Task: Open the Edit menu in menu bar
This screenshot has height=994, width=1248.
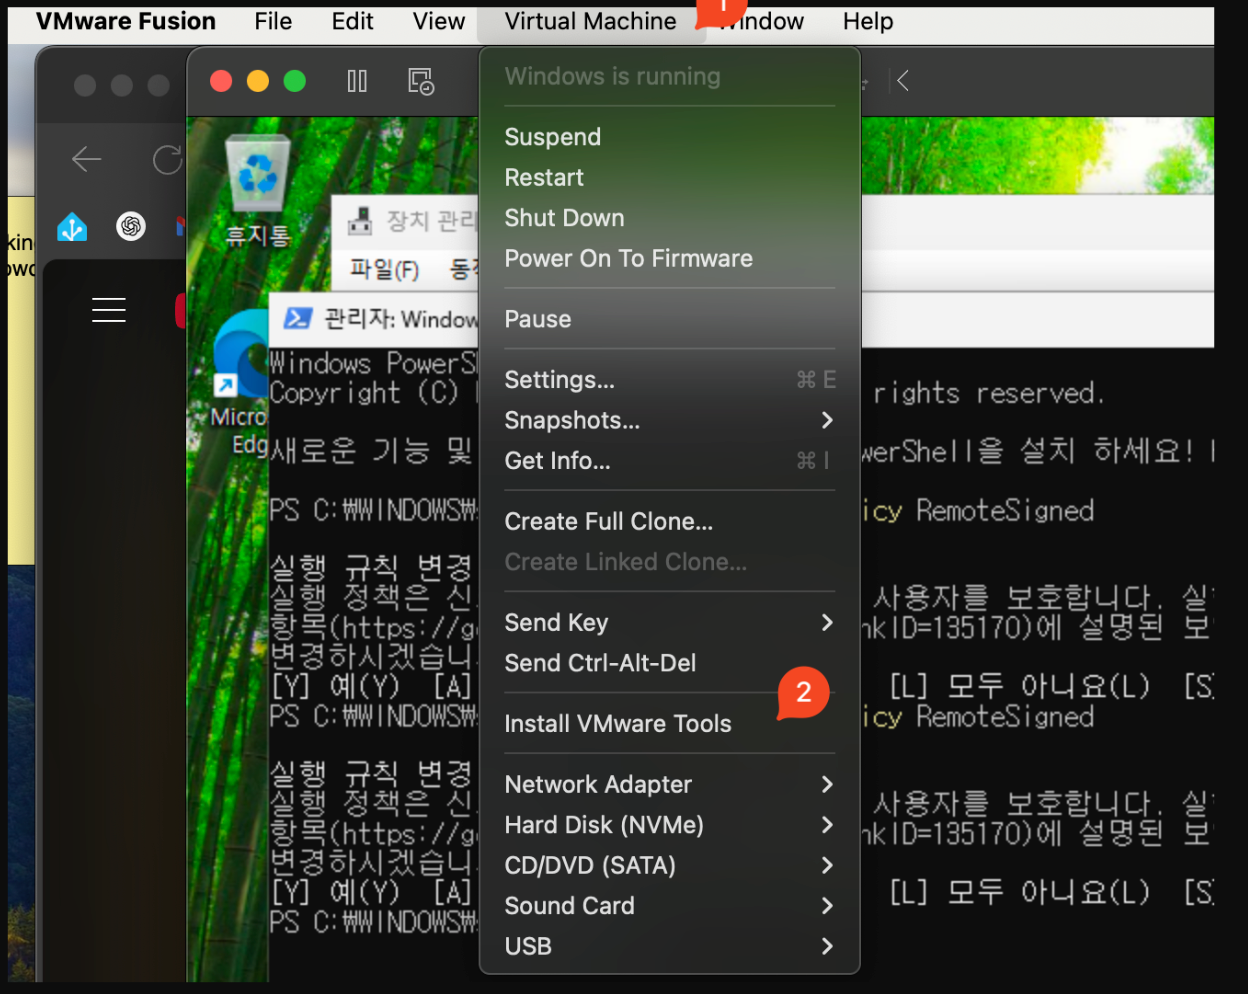Action: coord(352,21)
